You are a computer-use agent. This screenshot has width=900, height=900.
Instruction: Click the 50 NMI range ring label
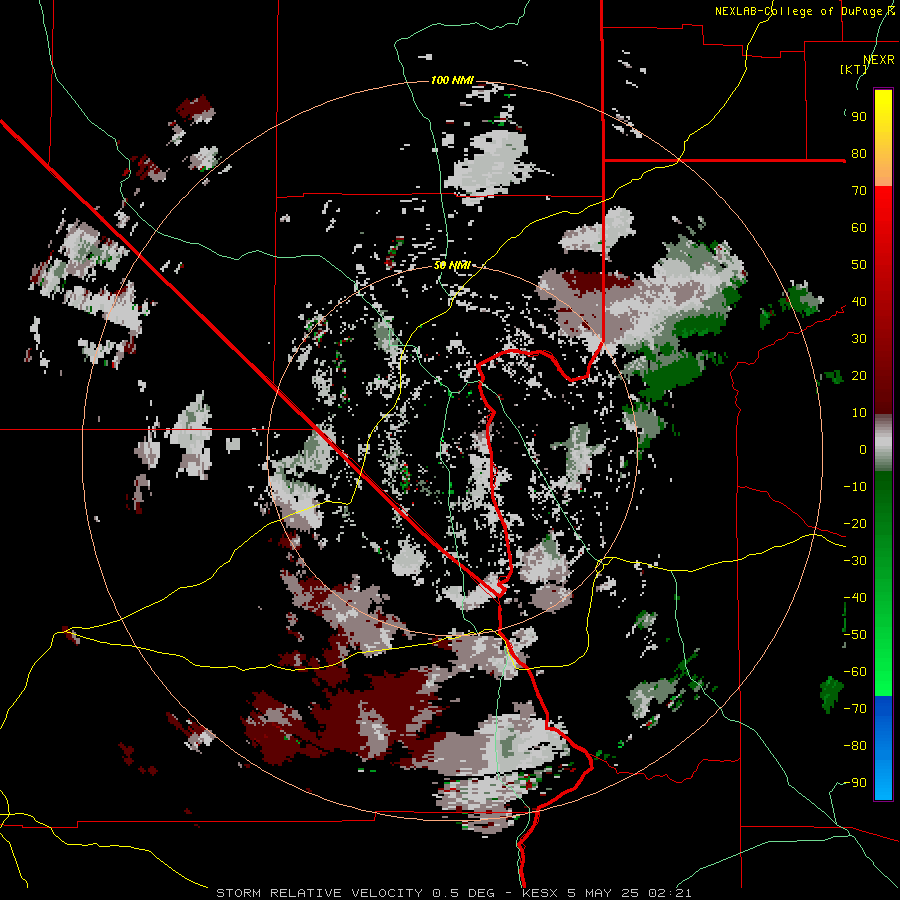(x=452, y=265)
